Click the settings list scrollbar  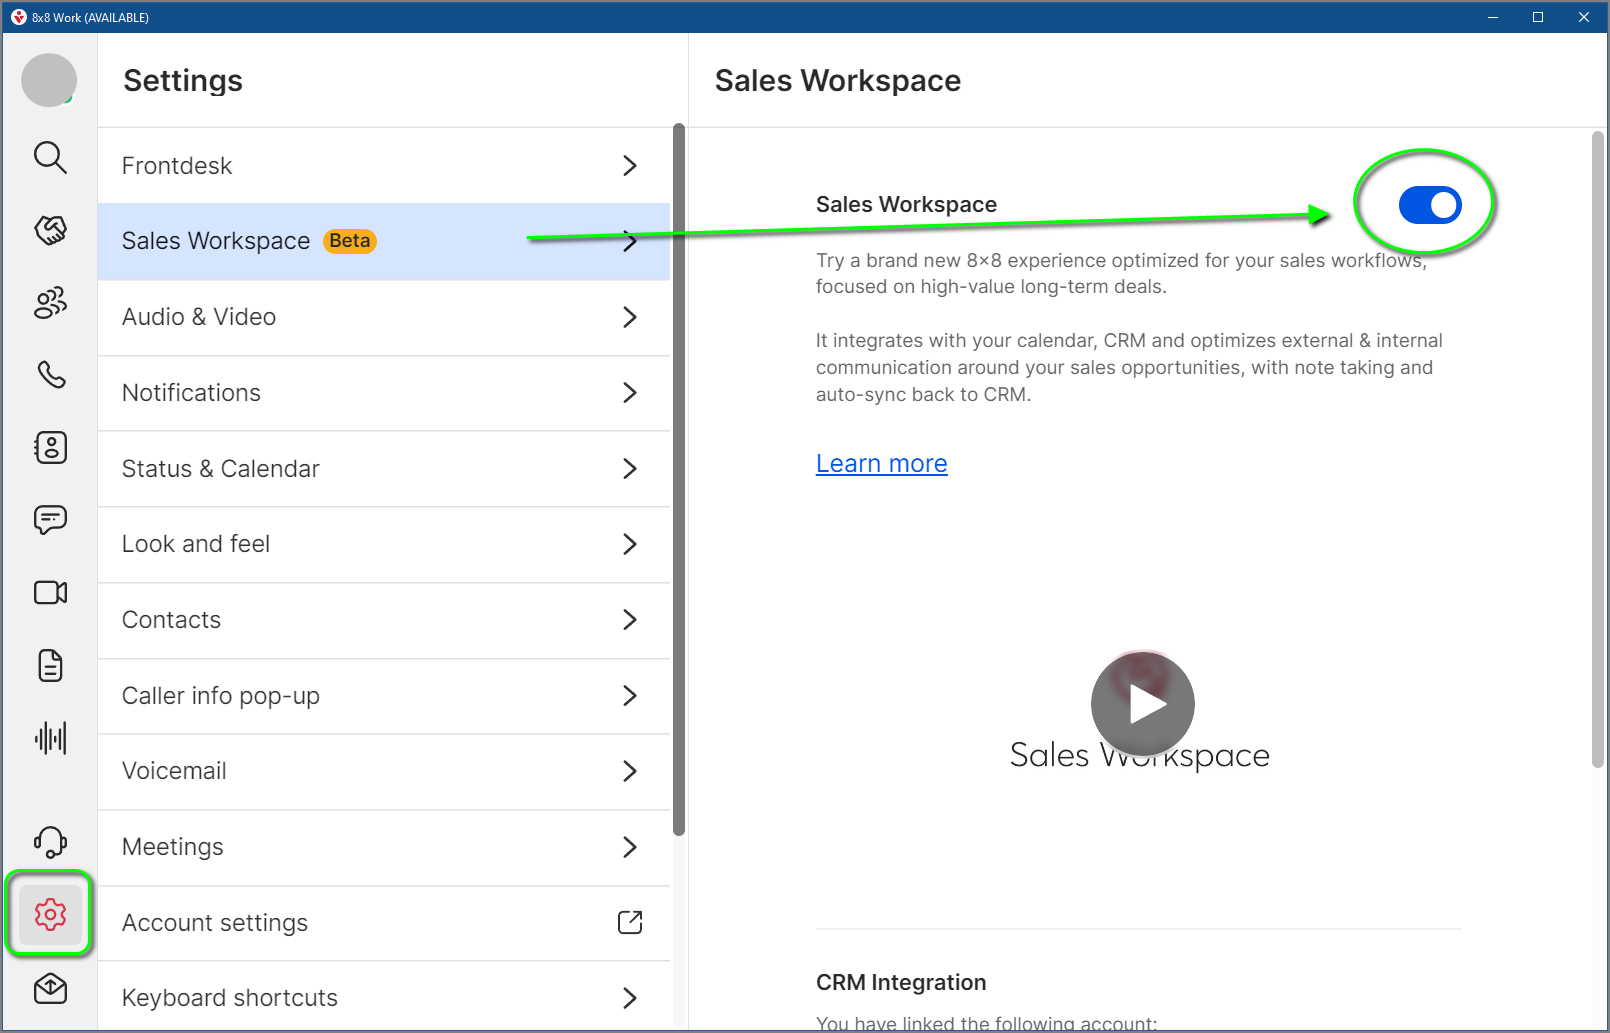click(679, 480)
